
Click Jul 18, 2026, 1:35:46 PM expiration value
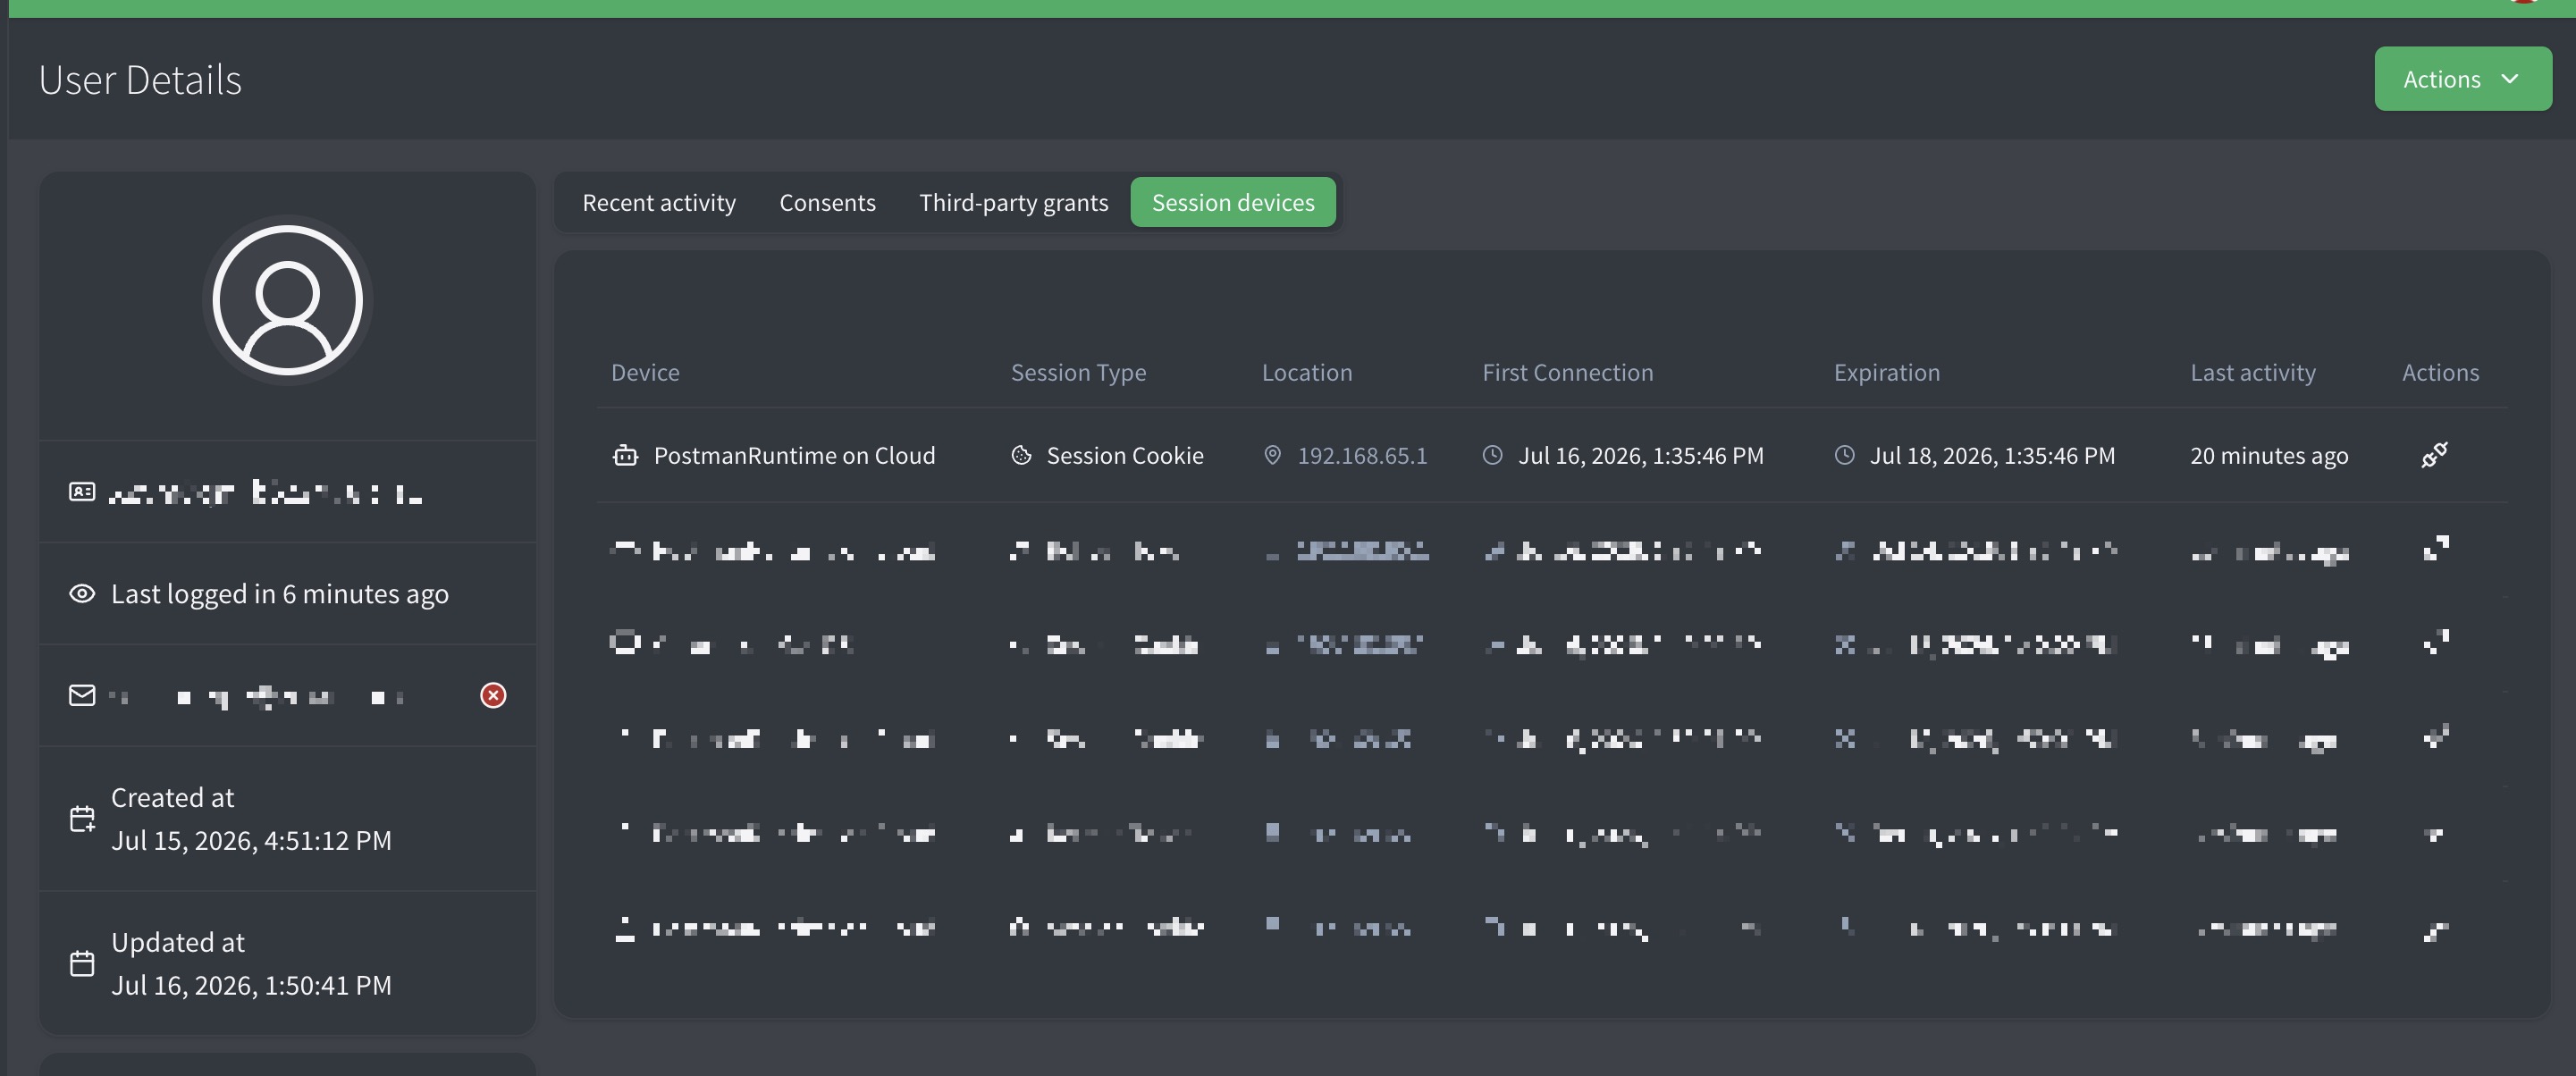(x=1992, y=456)
